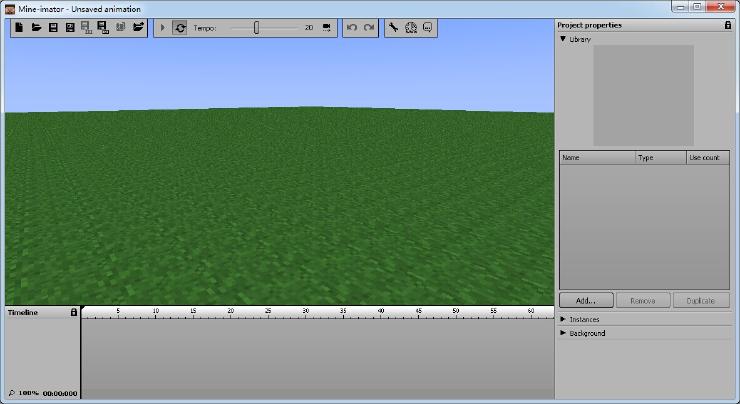Click the Save As disk icon

pyautogui.click(x=70, y=27)
